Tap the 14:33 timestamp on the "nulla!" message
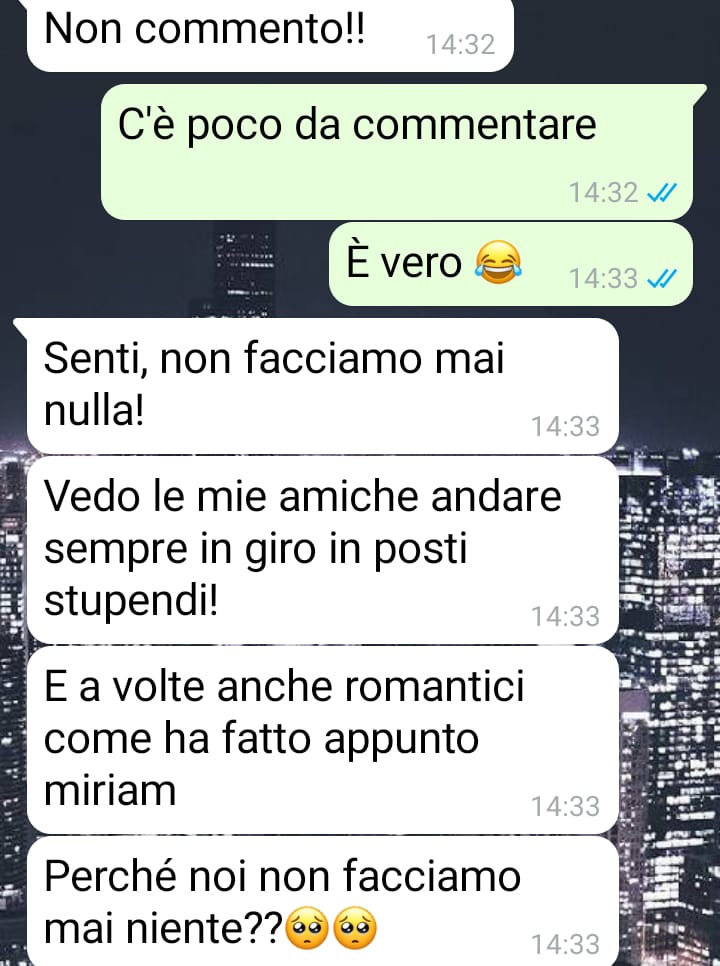The width and height of the screenshot is (720, 966). click(x=565, y=426)
